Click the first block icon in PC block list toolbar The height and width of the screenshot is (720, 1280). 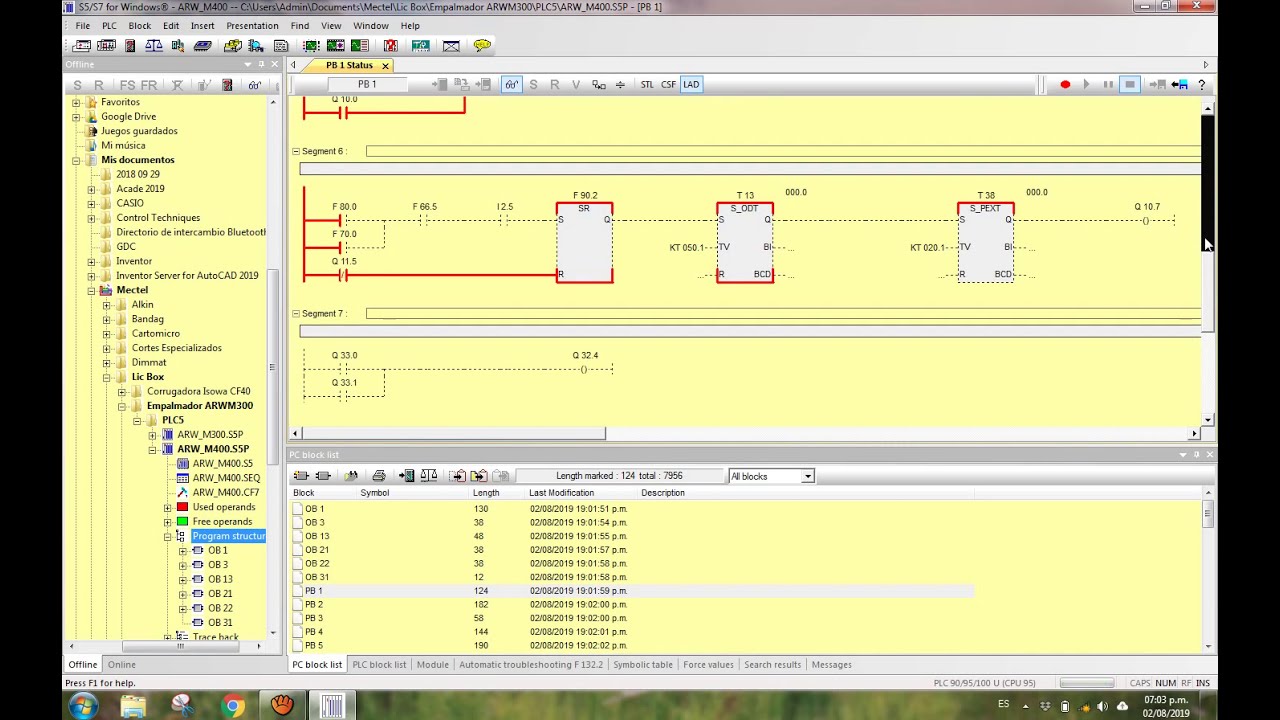pos(301,475)
